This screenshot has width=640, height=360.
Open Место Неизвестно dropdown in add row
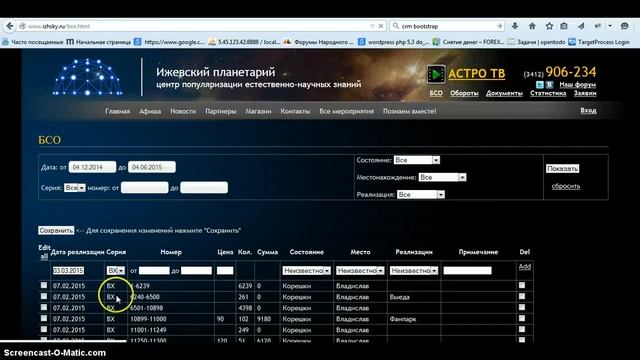(360, 270)
